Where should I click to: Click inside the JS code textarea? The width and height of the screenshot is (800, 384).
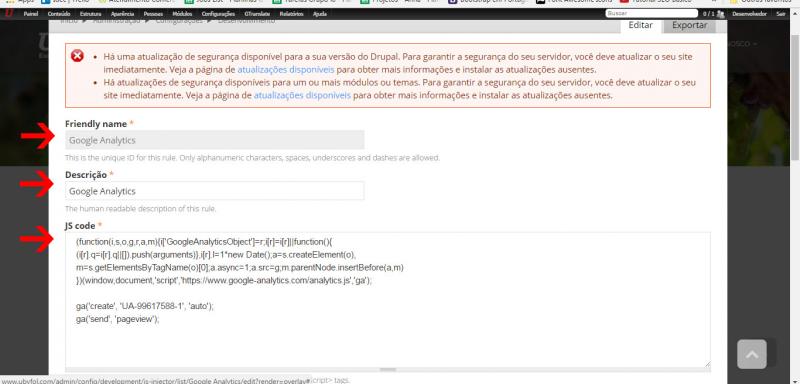(388, 299)
